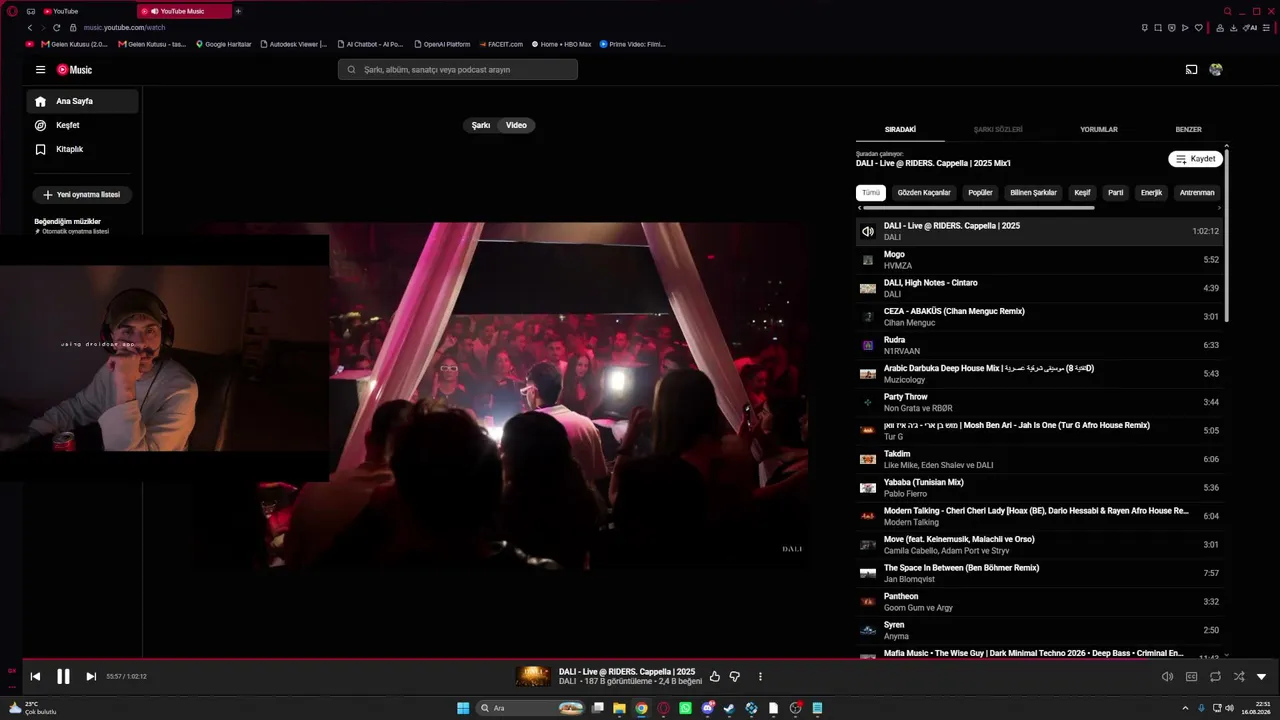The height and width of the screenshot is (720, 1280).
Task: Switch player to Şarkı mode
Action: [481, 125]
